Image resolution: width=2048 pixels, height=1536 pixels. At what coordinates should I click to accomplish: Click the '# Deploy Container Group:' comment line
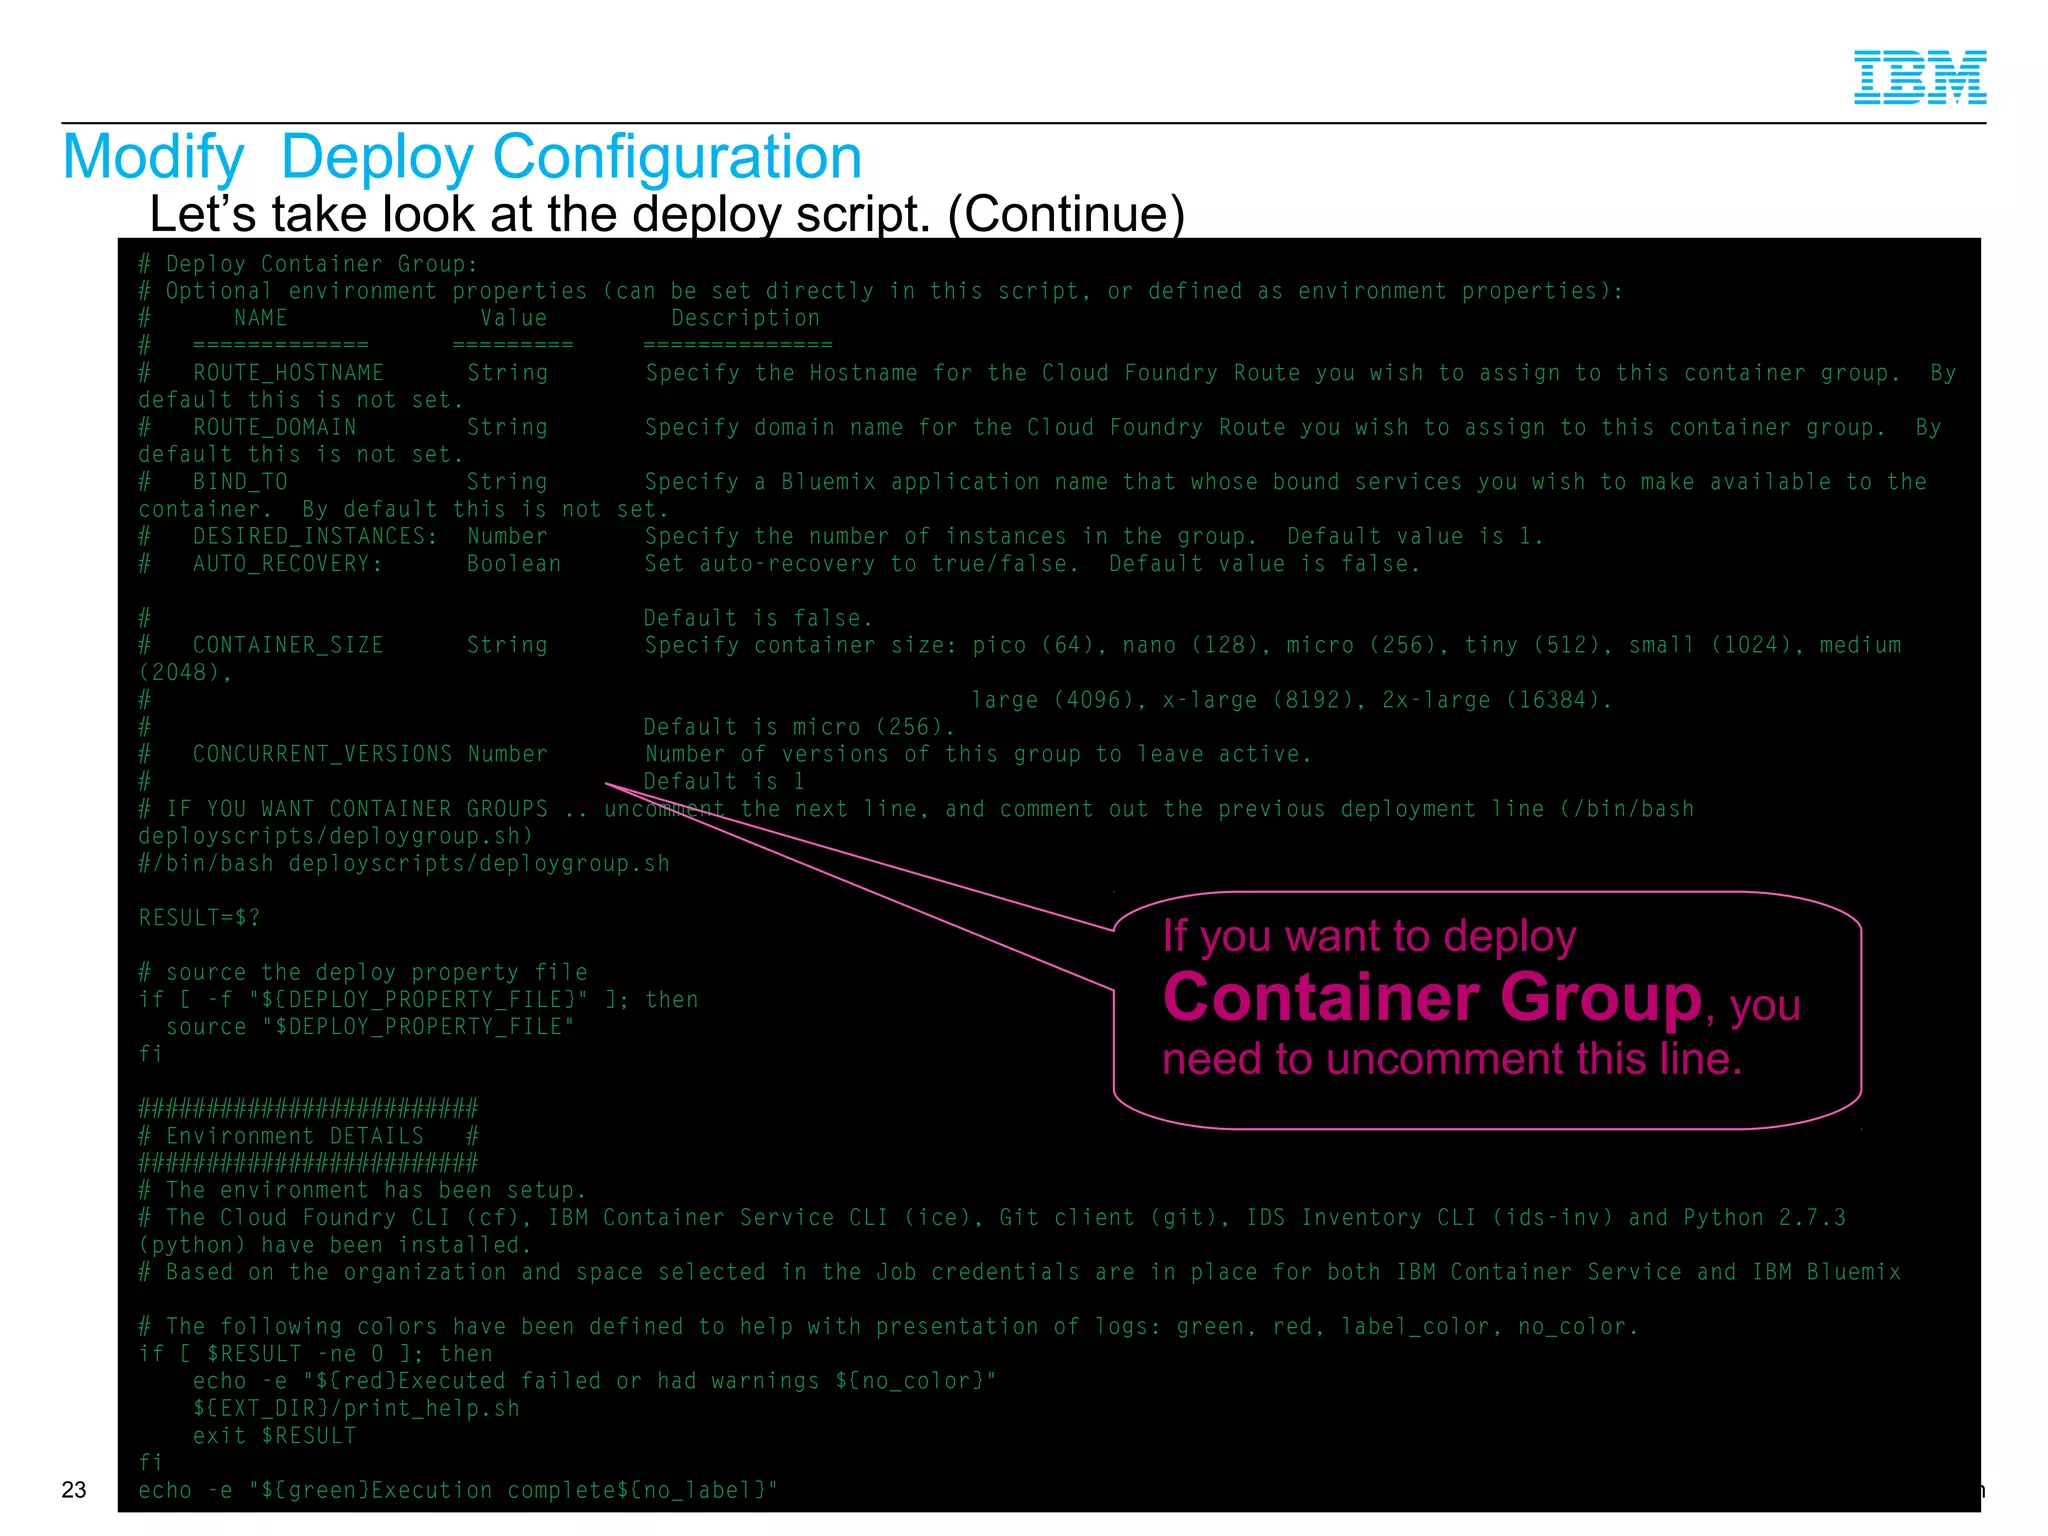coord(308,264)
